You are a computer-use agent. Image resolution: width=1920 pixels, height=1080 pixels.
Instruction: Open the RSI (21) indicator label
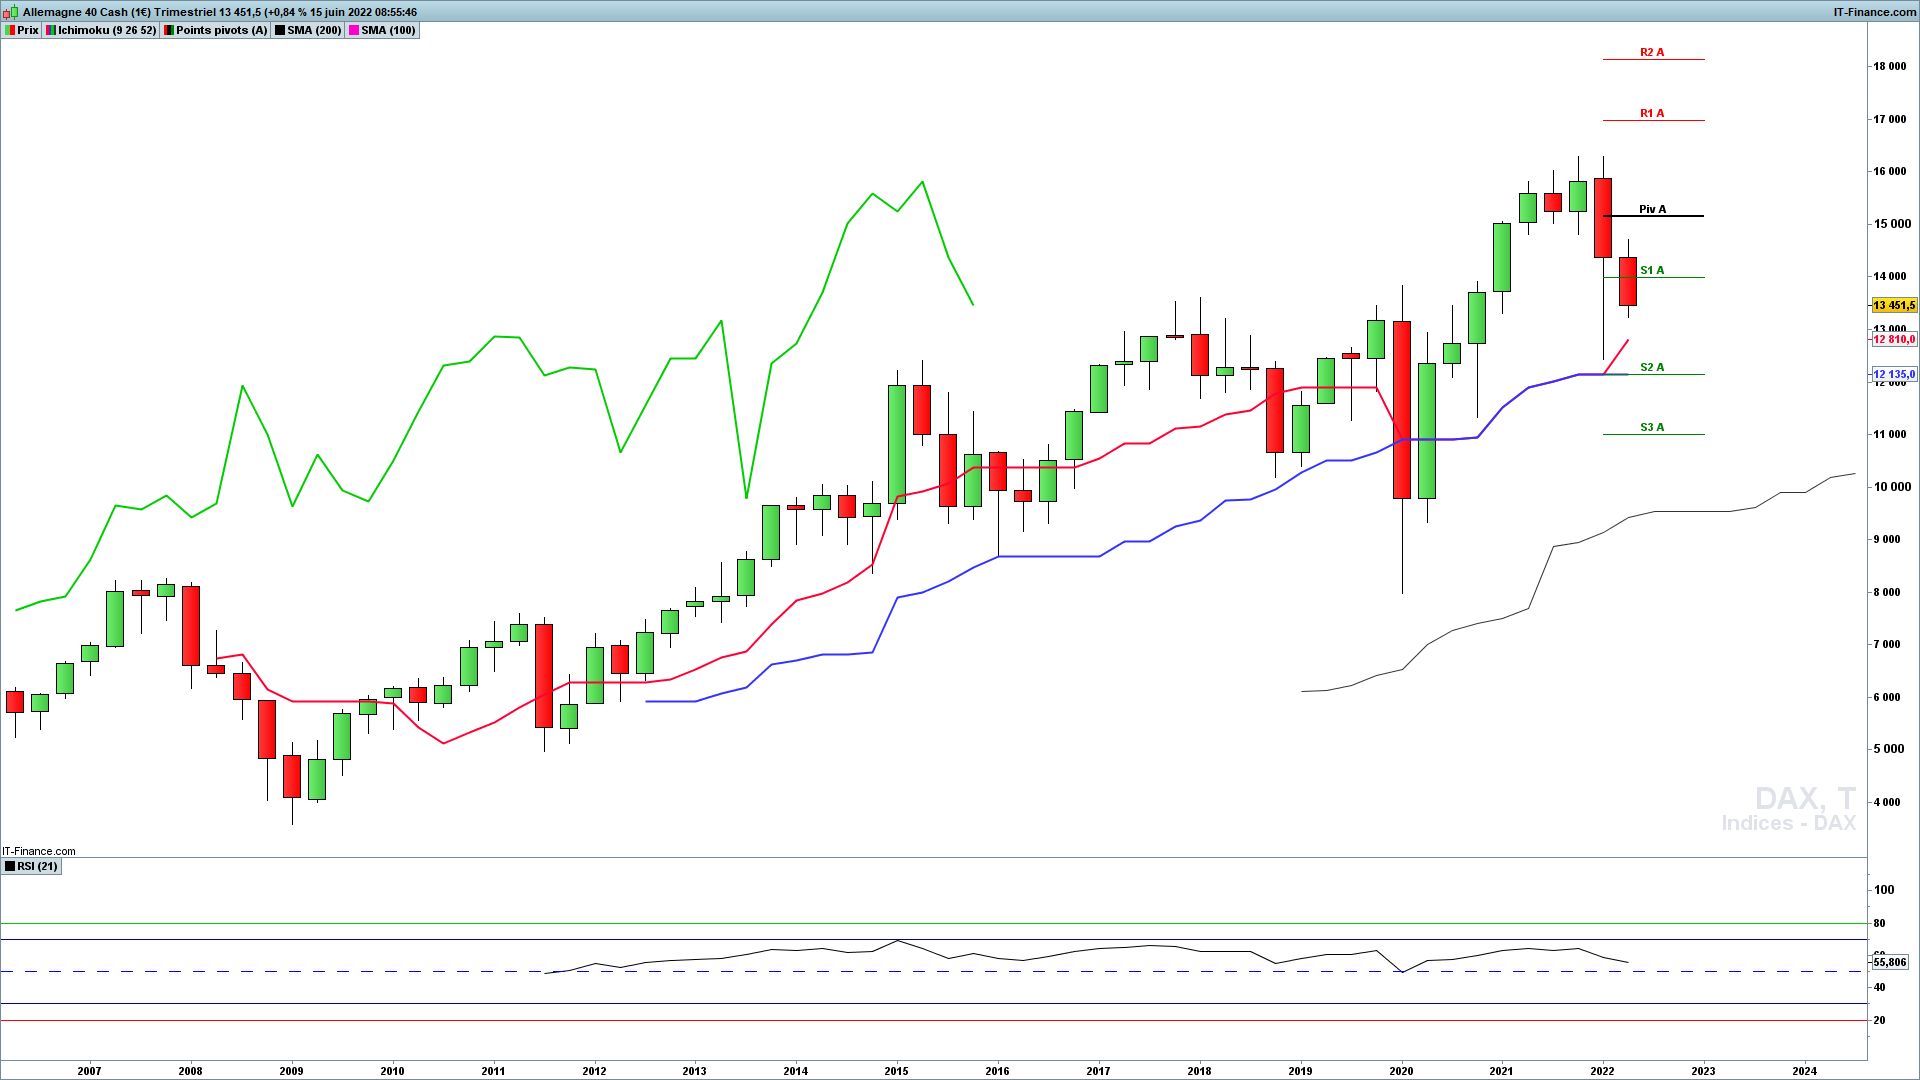pos(32,866)
